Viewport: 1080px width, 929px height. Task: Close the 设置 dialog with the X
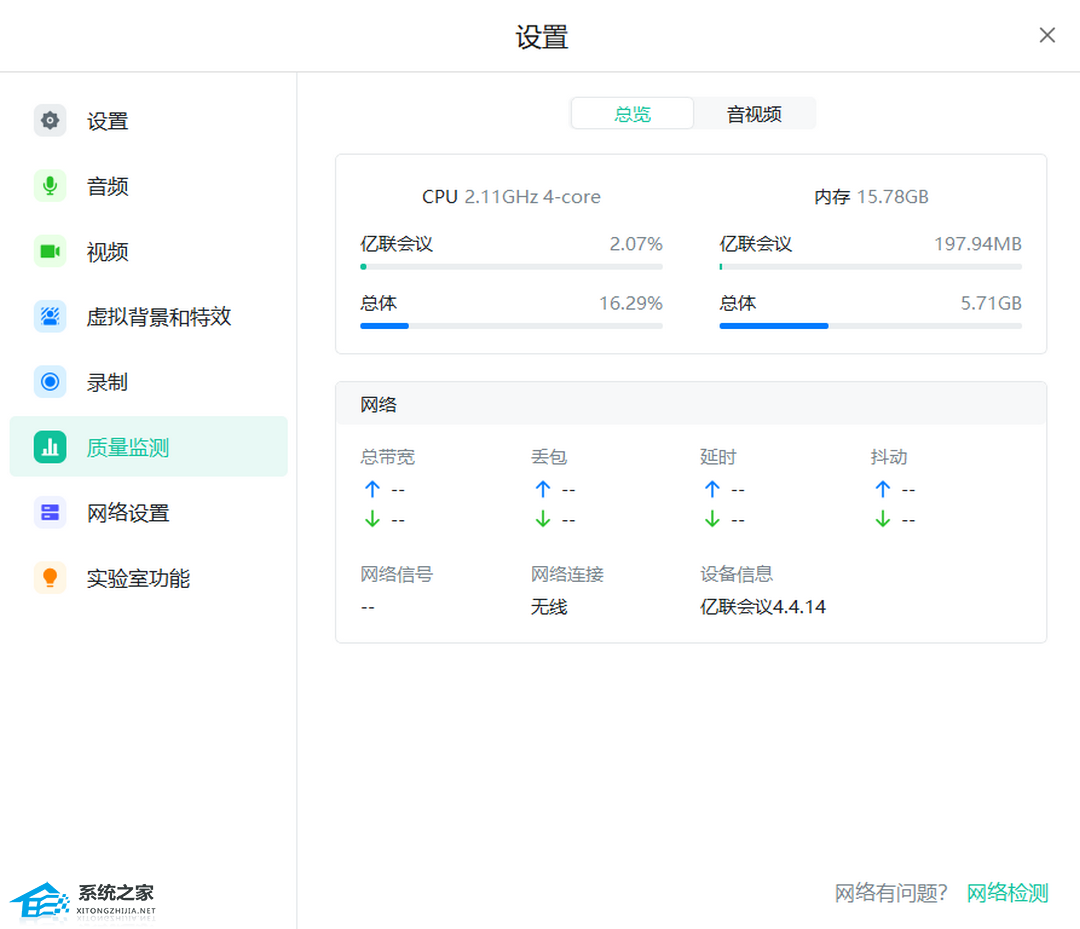pyautogui.click(x=1047, y=35)
